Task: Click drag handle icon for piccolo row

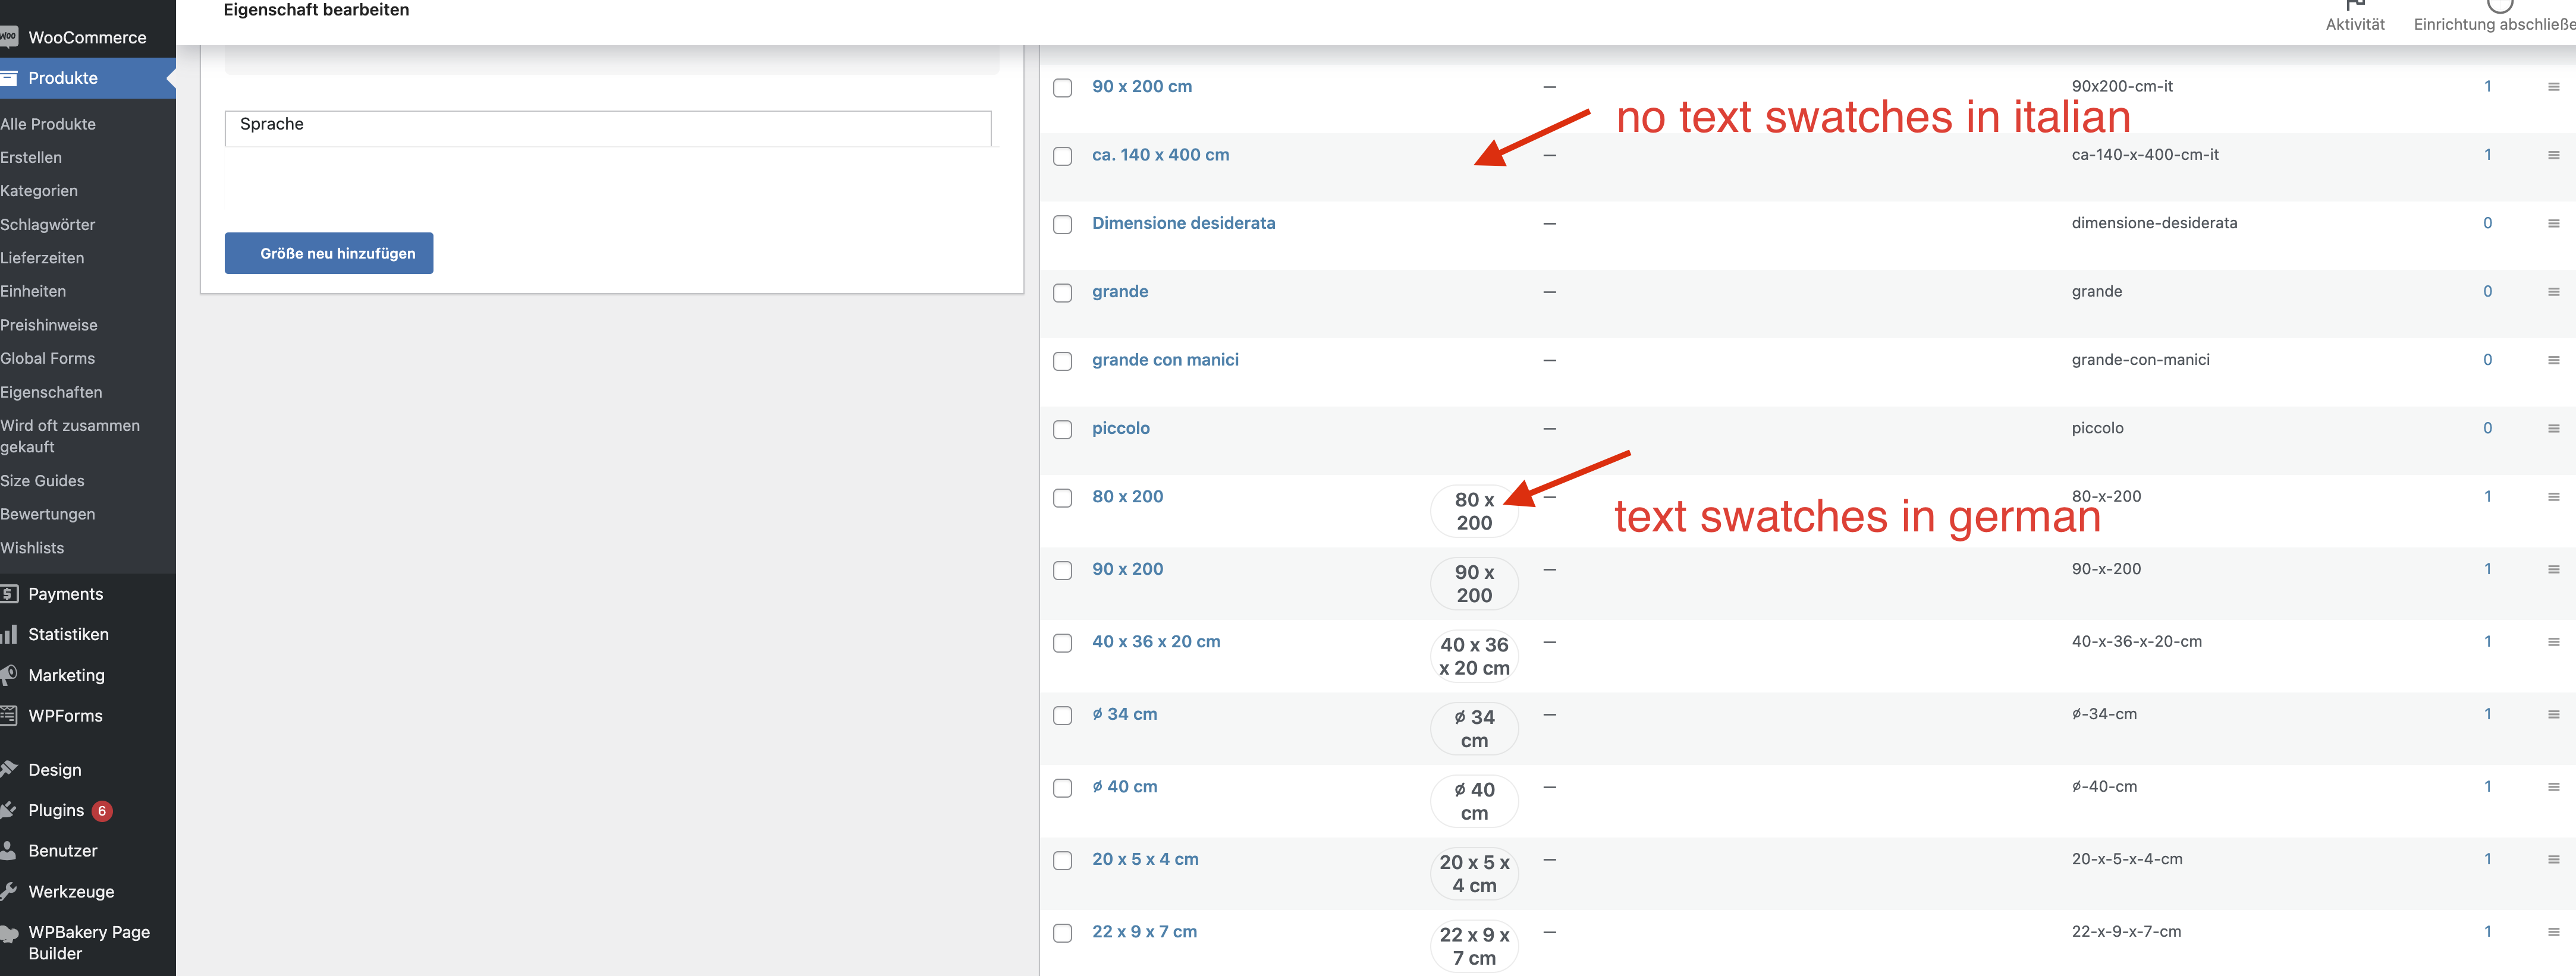Action: click(2553, 429)
